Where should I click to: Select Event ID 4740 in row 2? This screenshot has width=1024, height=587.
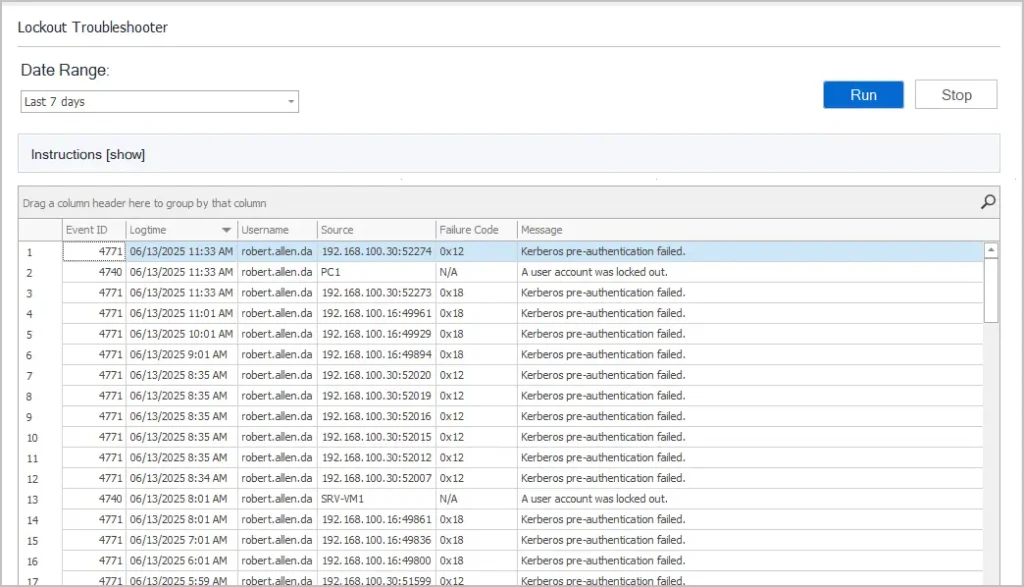click(x=94, y=272)
